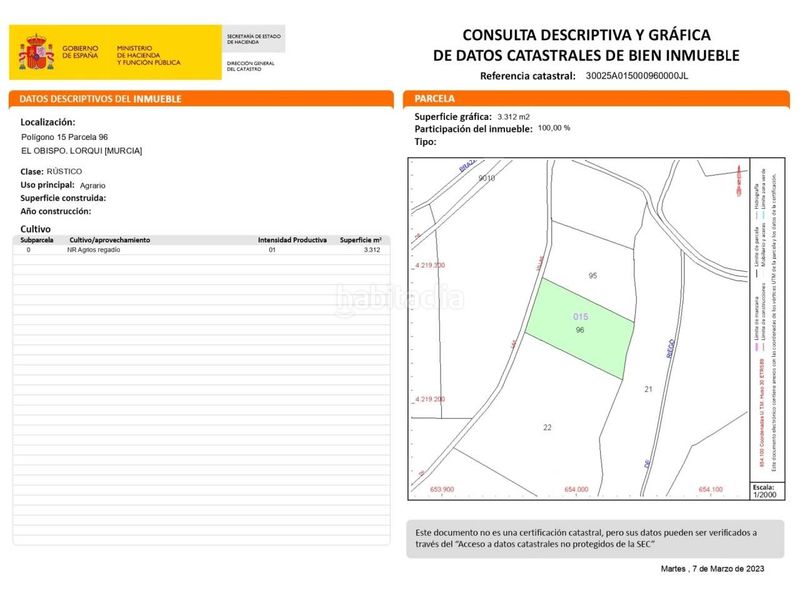Click the 'Cultivo/aprovechamiento' column header
Image resolution: width=800 pixels, height=600 pixels.
point(110,240)
